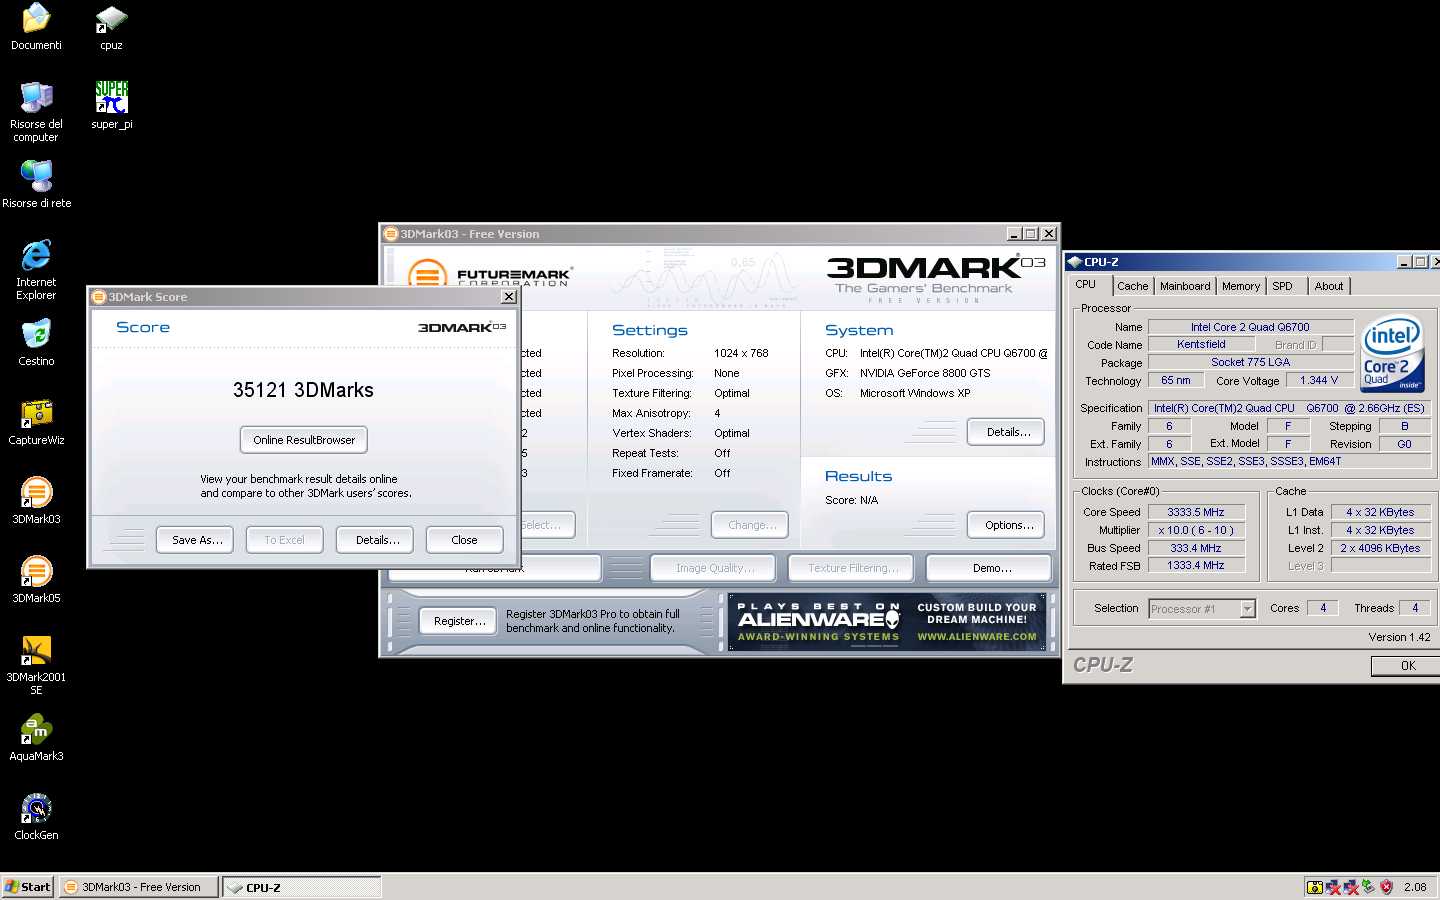Click the Technology value 65 nm
This screenshot has height=900, width=1440.
tap(1175, 380)
